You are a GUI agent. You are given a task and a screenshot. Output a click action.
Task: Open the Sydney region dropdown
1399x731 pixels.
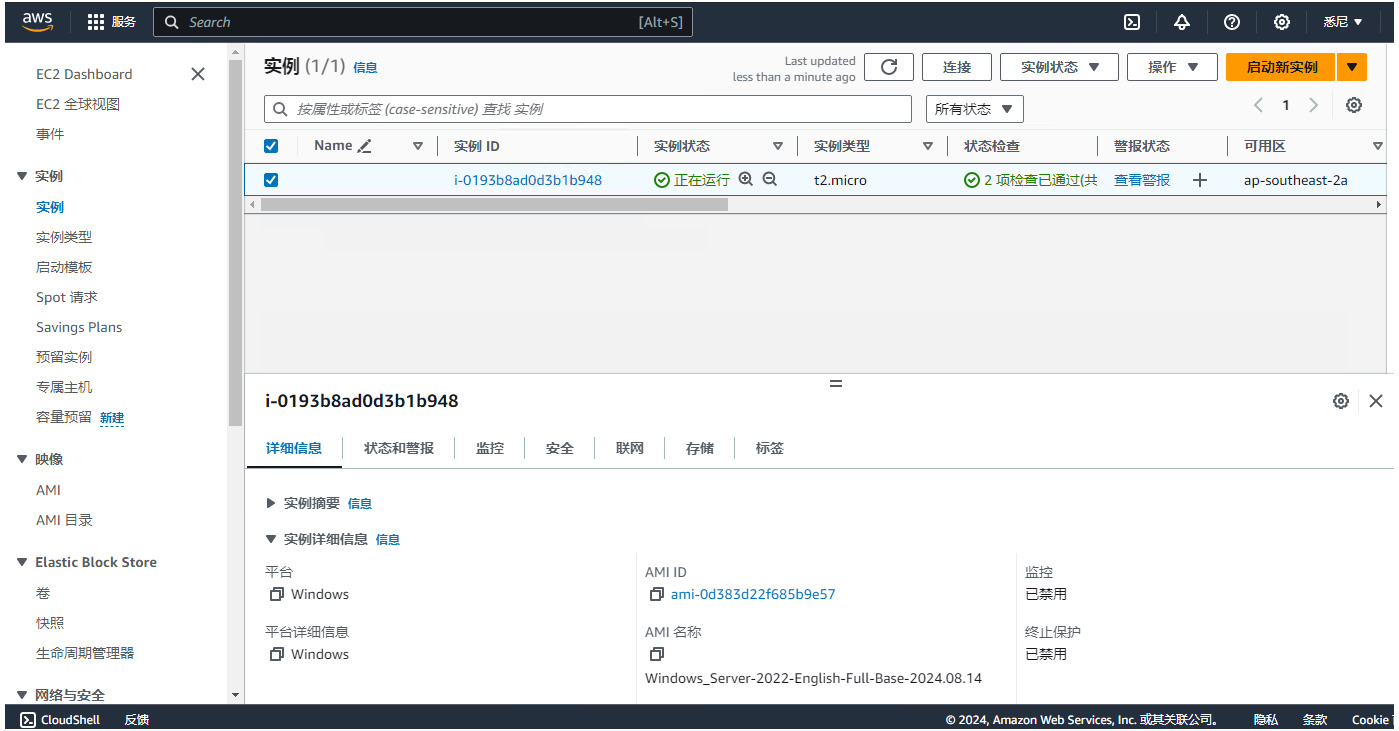point(1343,22)
